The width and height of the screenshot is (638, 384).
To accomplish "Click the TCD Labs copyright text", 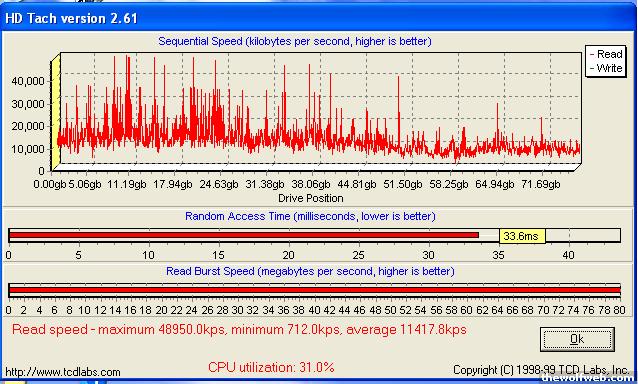I will click(541, 370).
